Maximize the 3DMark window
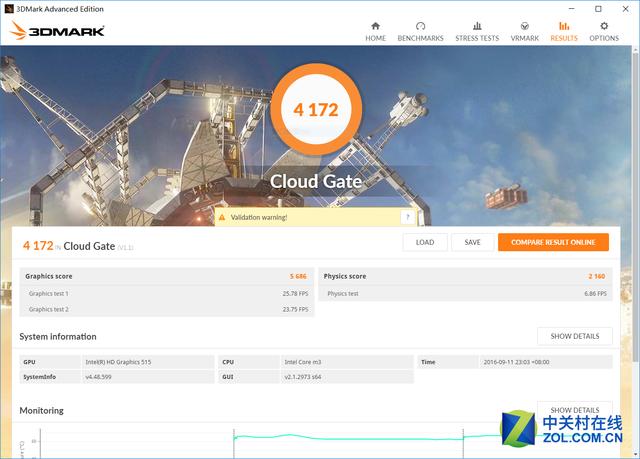This screenshot has height=459, width=640. point(598,8)
